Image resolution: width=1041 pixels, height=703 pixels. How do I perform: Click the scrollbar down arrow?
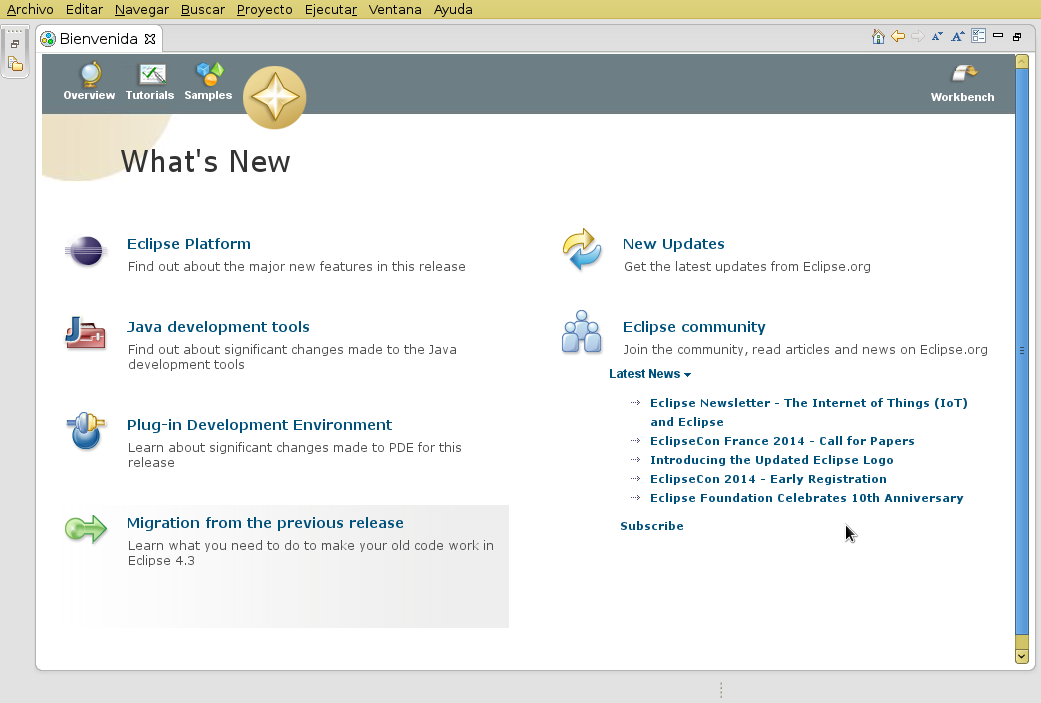[x=1022, y=656]
